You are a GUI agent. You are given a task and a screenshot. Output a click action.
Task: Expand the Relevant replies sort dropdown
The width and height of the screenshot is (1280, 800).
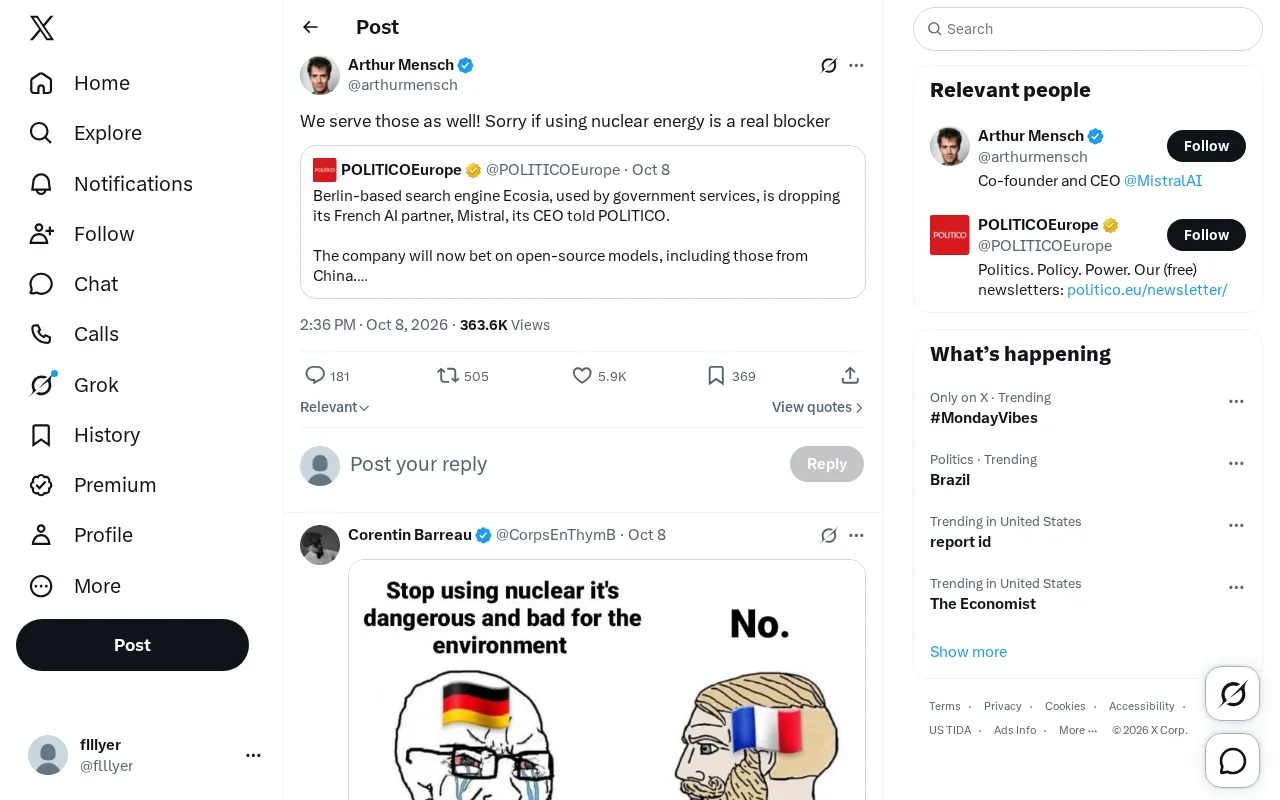tap(335, 407)
